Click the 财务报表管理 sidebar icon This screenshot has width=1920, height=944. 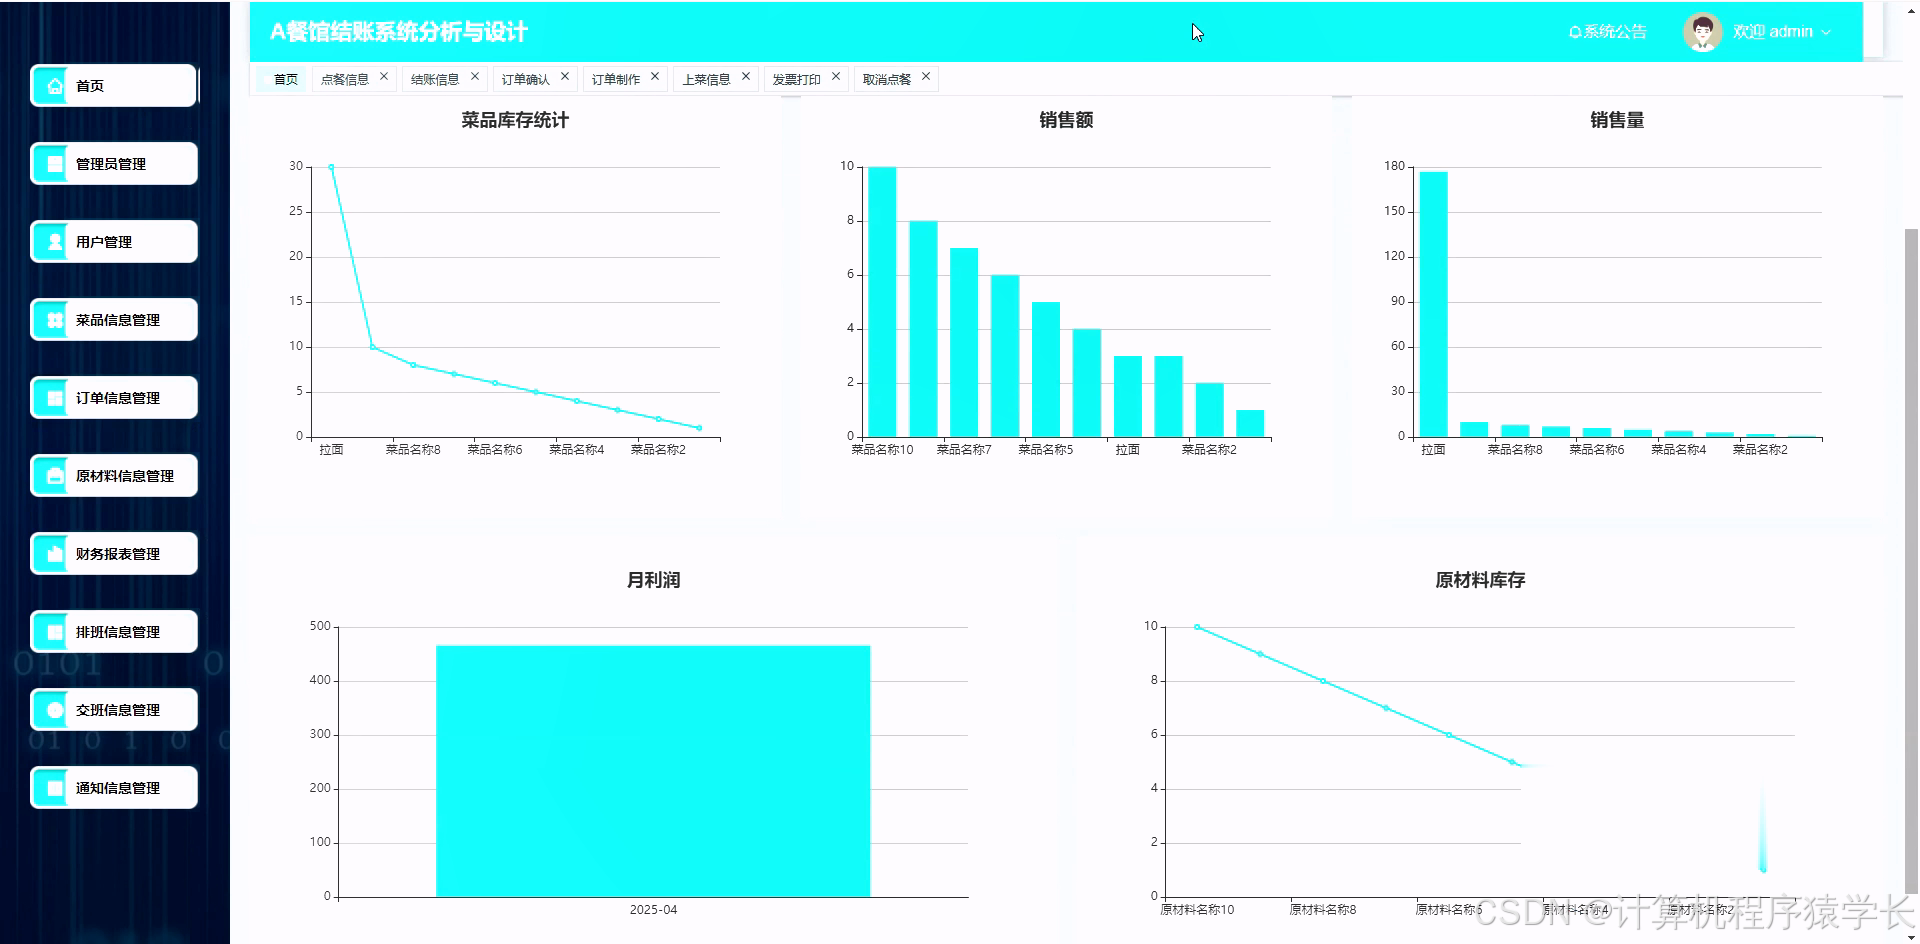[55, 554]
